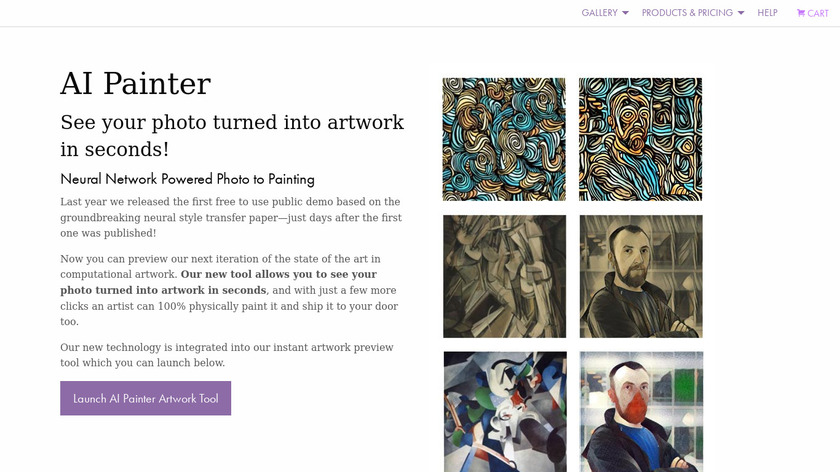Click the "Last year we released" paragraph
840x472 pixels.
(230, 217)
